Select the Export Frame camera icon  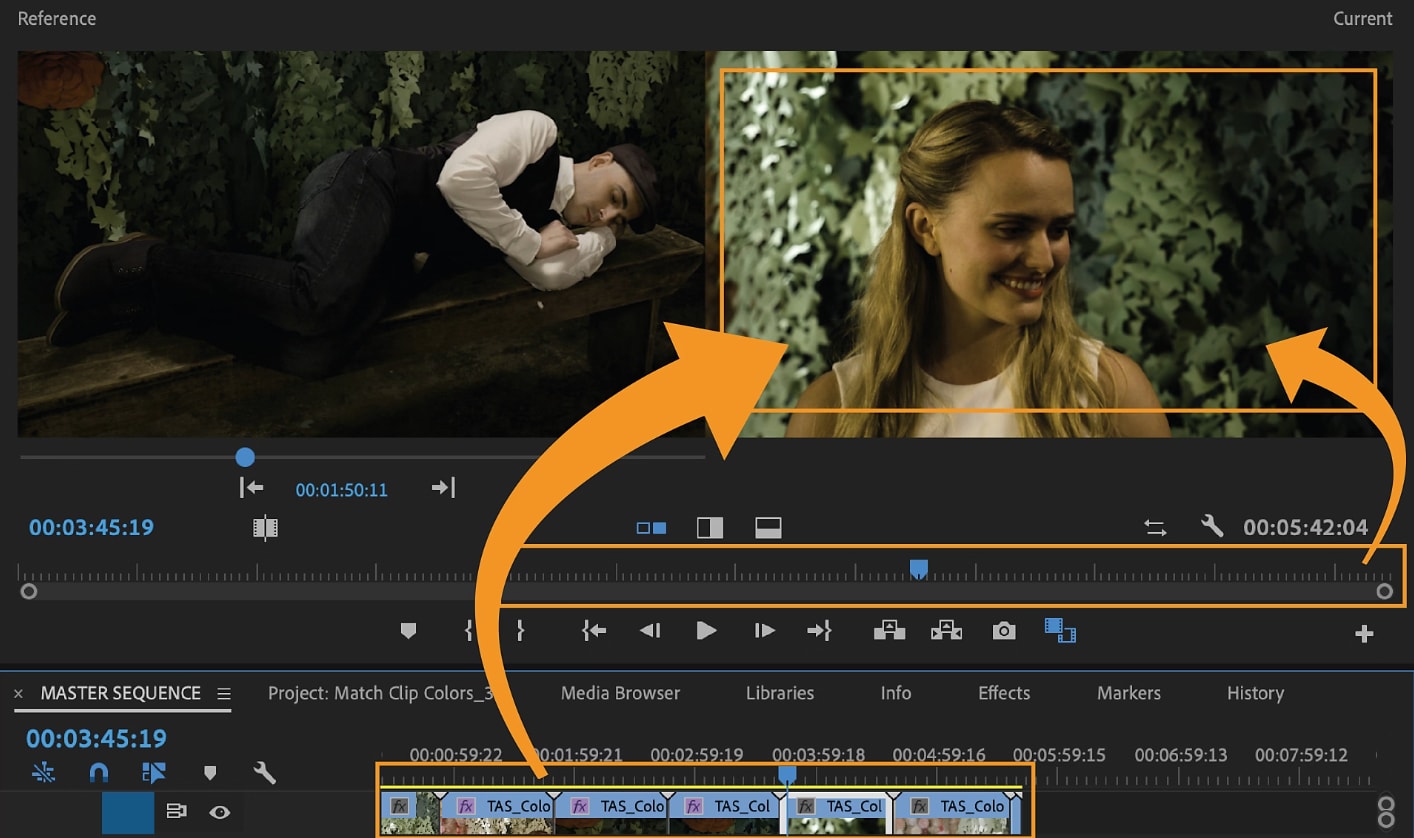click(x=1004, y=630)
